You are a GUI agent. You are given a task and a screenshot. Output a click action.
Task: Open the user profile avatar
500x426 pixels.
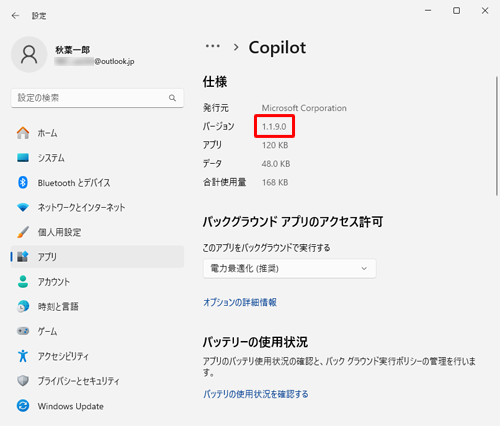(x=29, y=55)
